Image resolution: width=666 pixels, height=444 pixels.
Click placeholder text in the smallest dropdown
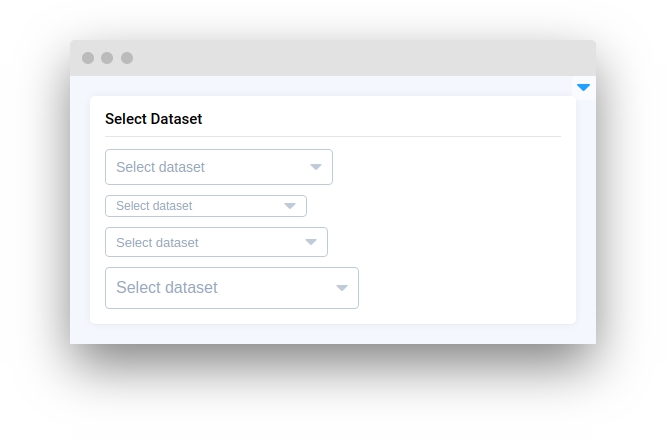tap(154, 206)
